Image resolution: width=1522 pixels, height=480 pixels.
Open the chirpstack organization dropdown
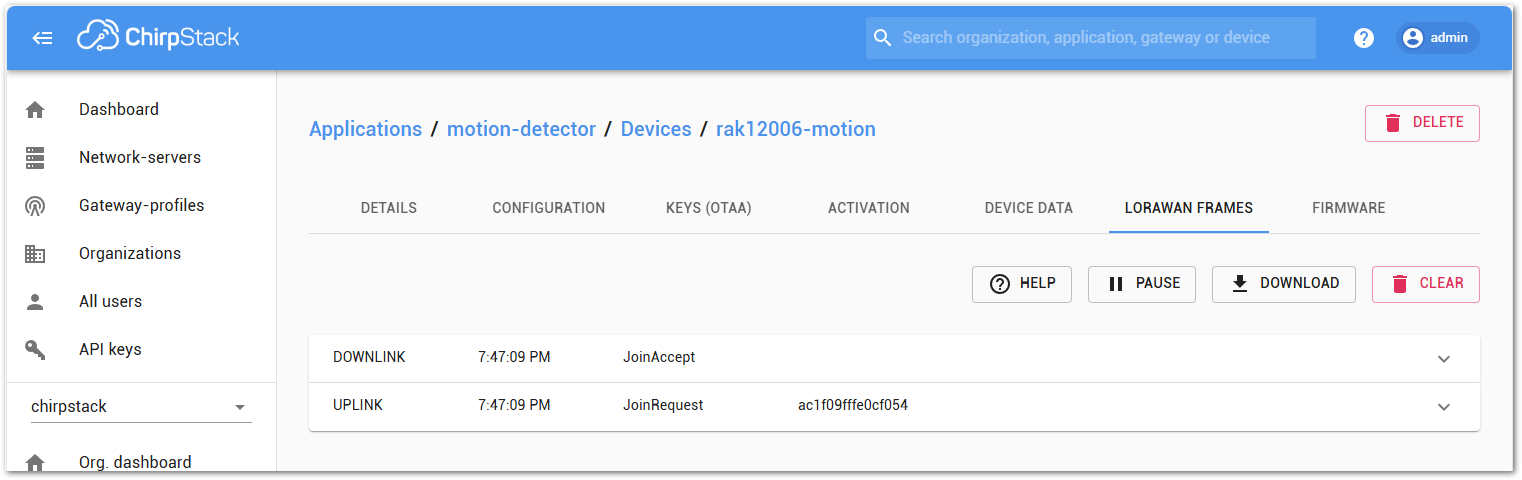coord(141,407)
